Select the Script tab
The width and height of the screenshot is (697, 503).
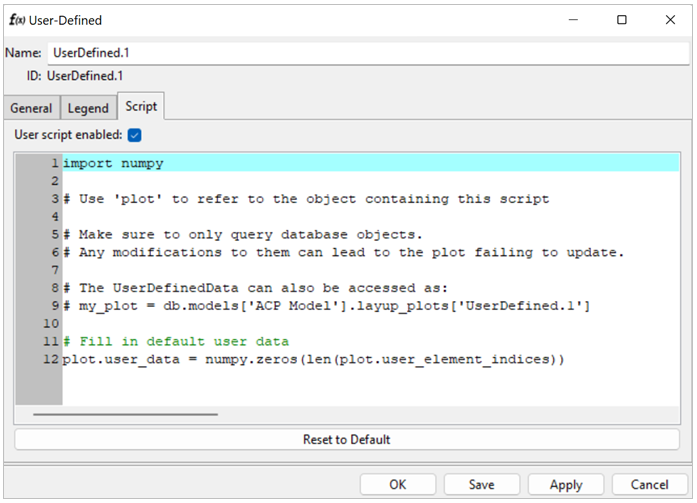point(141,106)
